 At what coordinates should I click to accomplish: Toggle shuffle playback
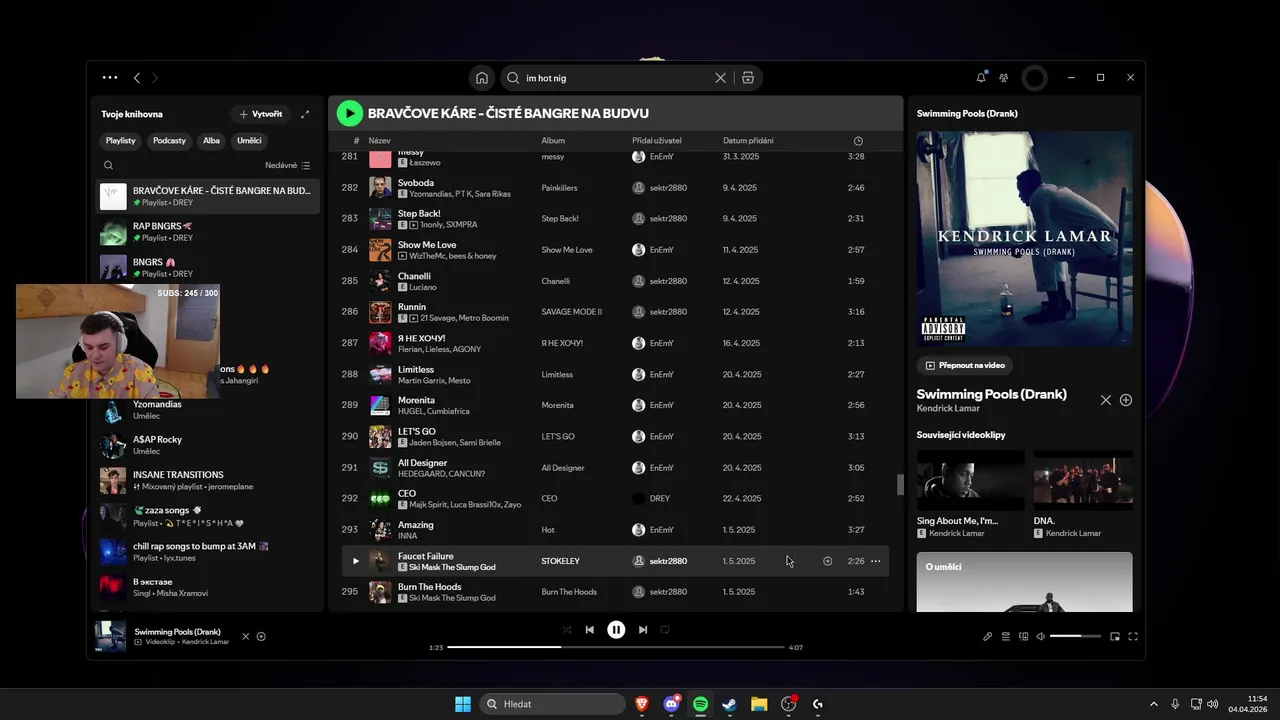pyautogui.click(x=567, y=630)
